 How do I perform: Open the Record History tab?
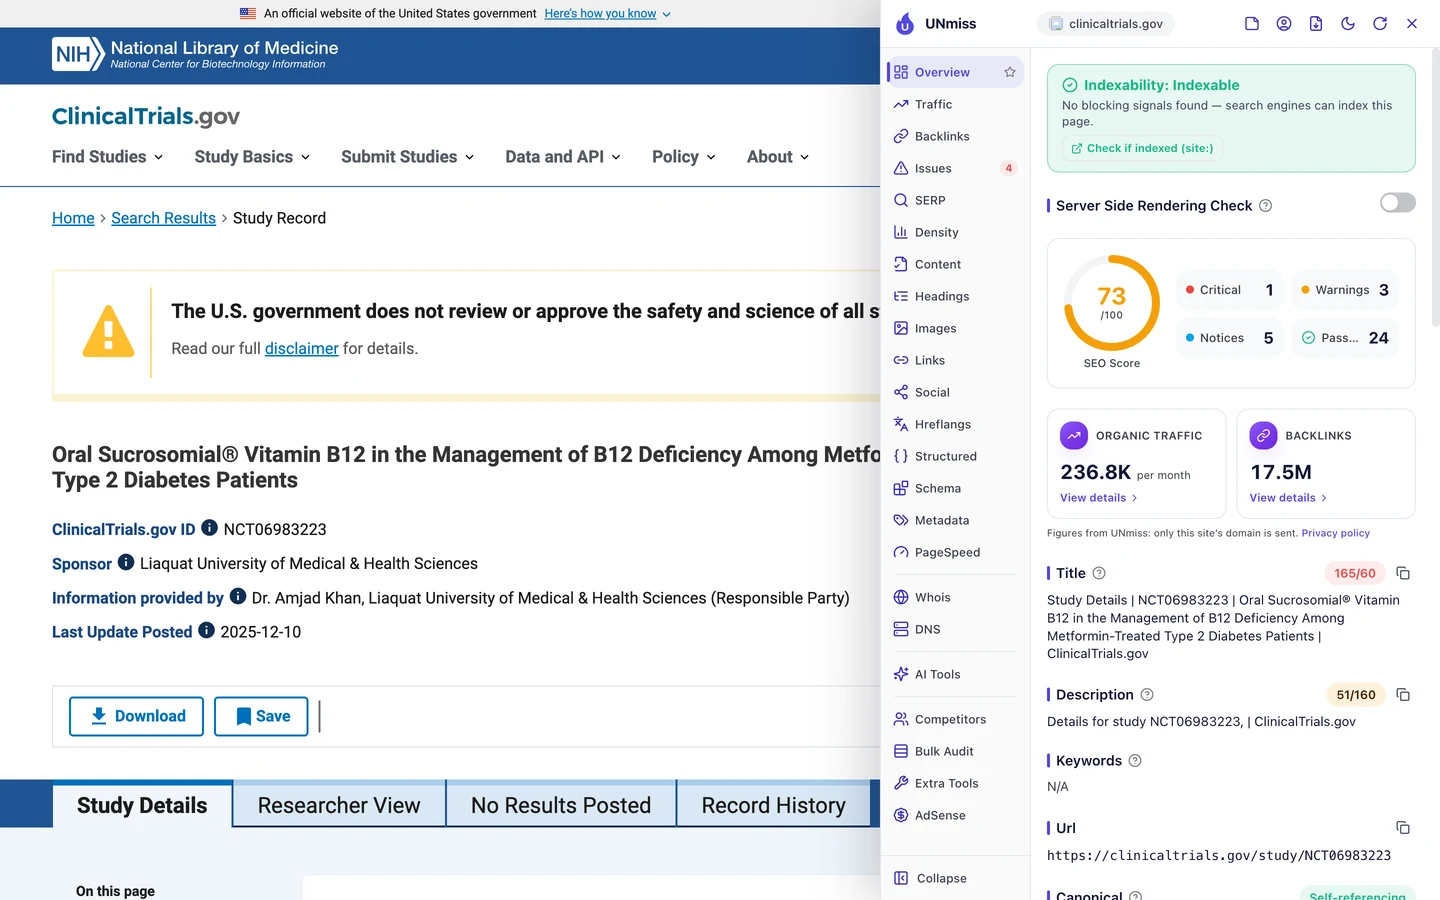pos(774,805)
